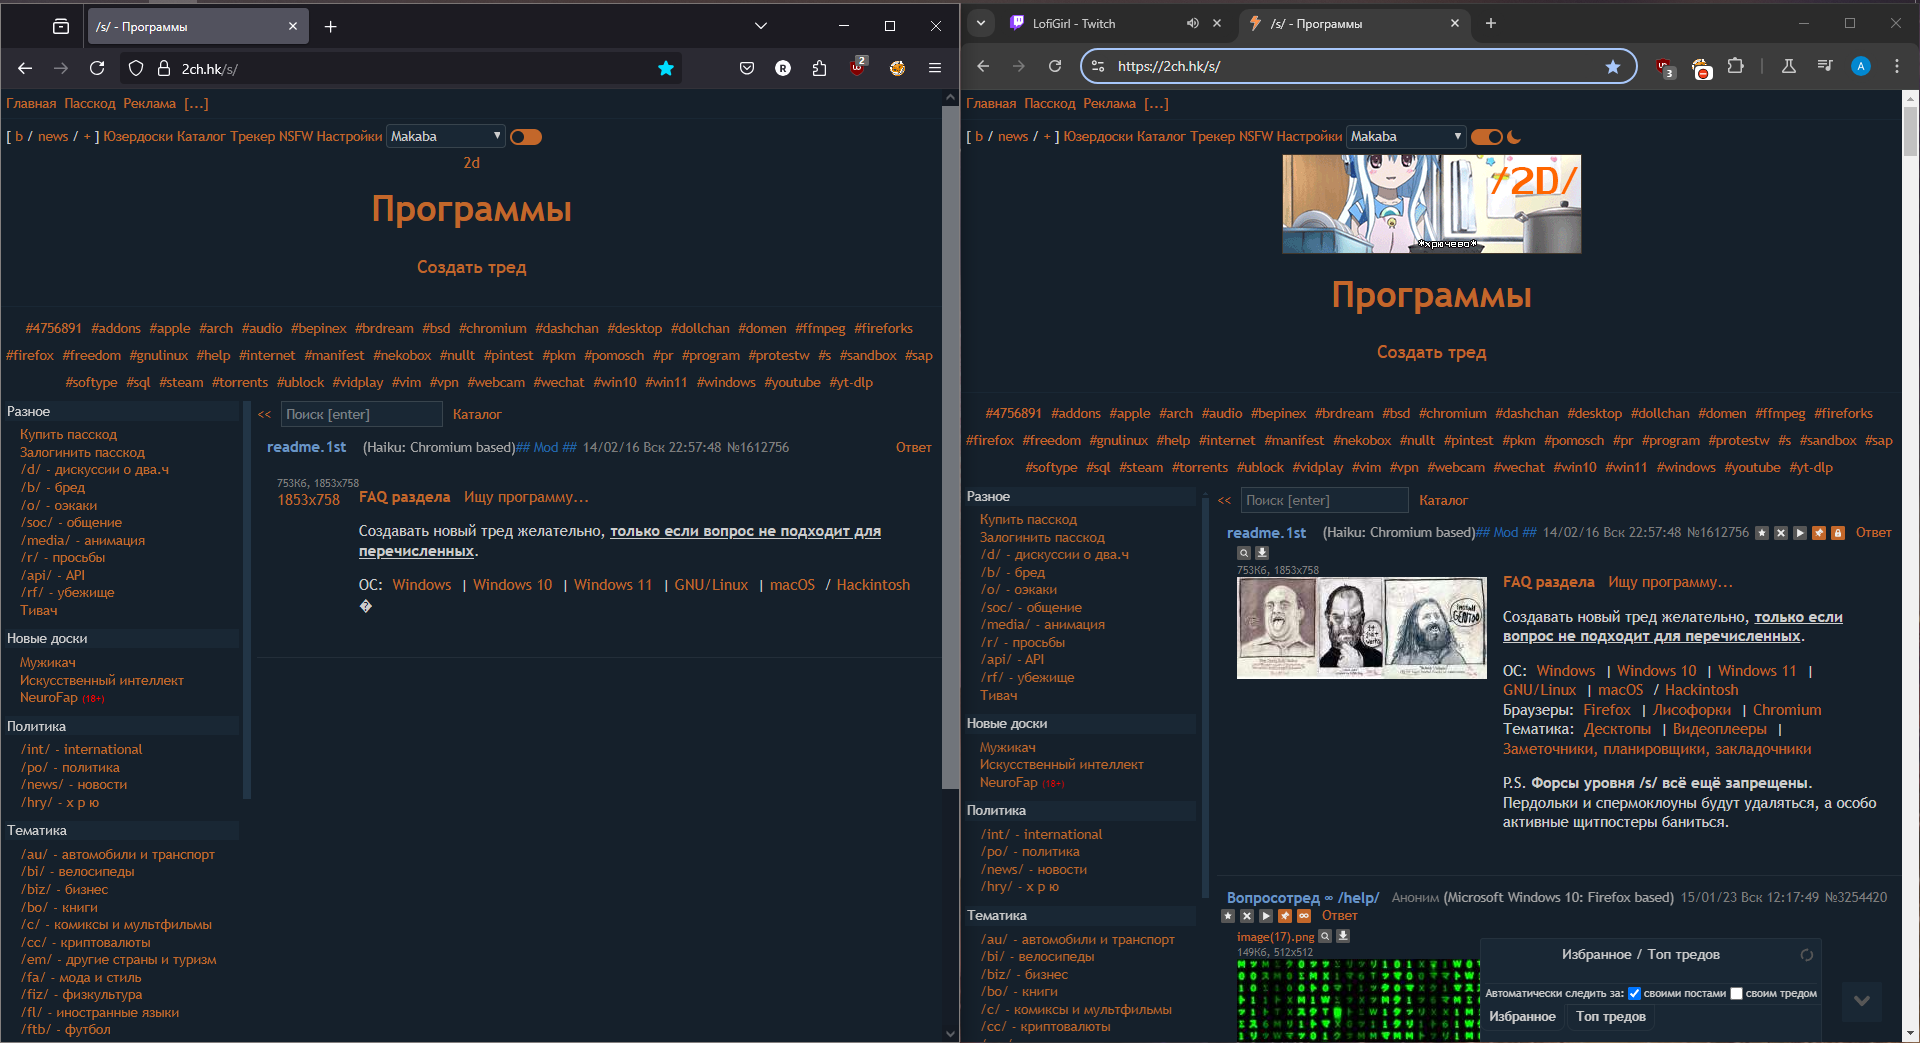Open Каталог next to search in Firefox
The image size is (1920, 1043).
pos(477,414)
